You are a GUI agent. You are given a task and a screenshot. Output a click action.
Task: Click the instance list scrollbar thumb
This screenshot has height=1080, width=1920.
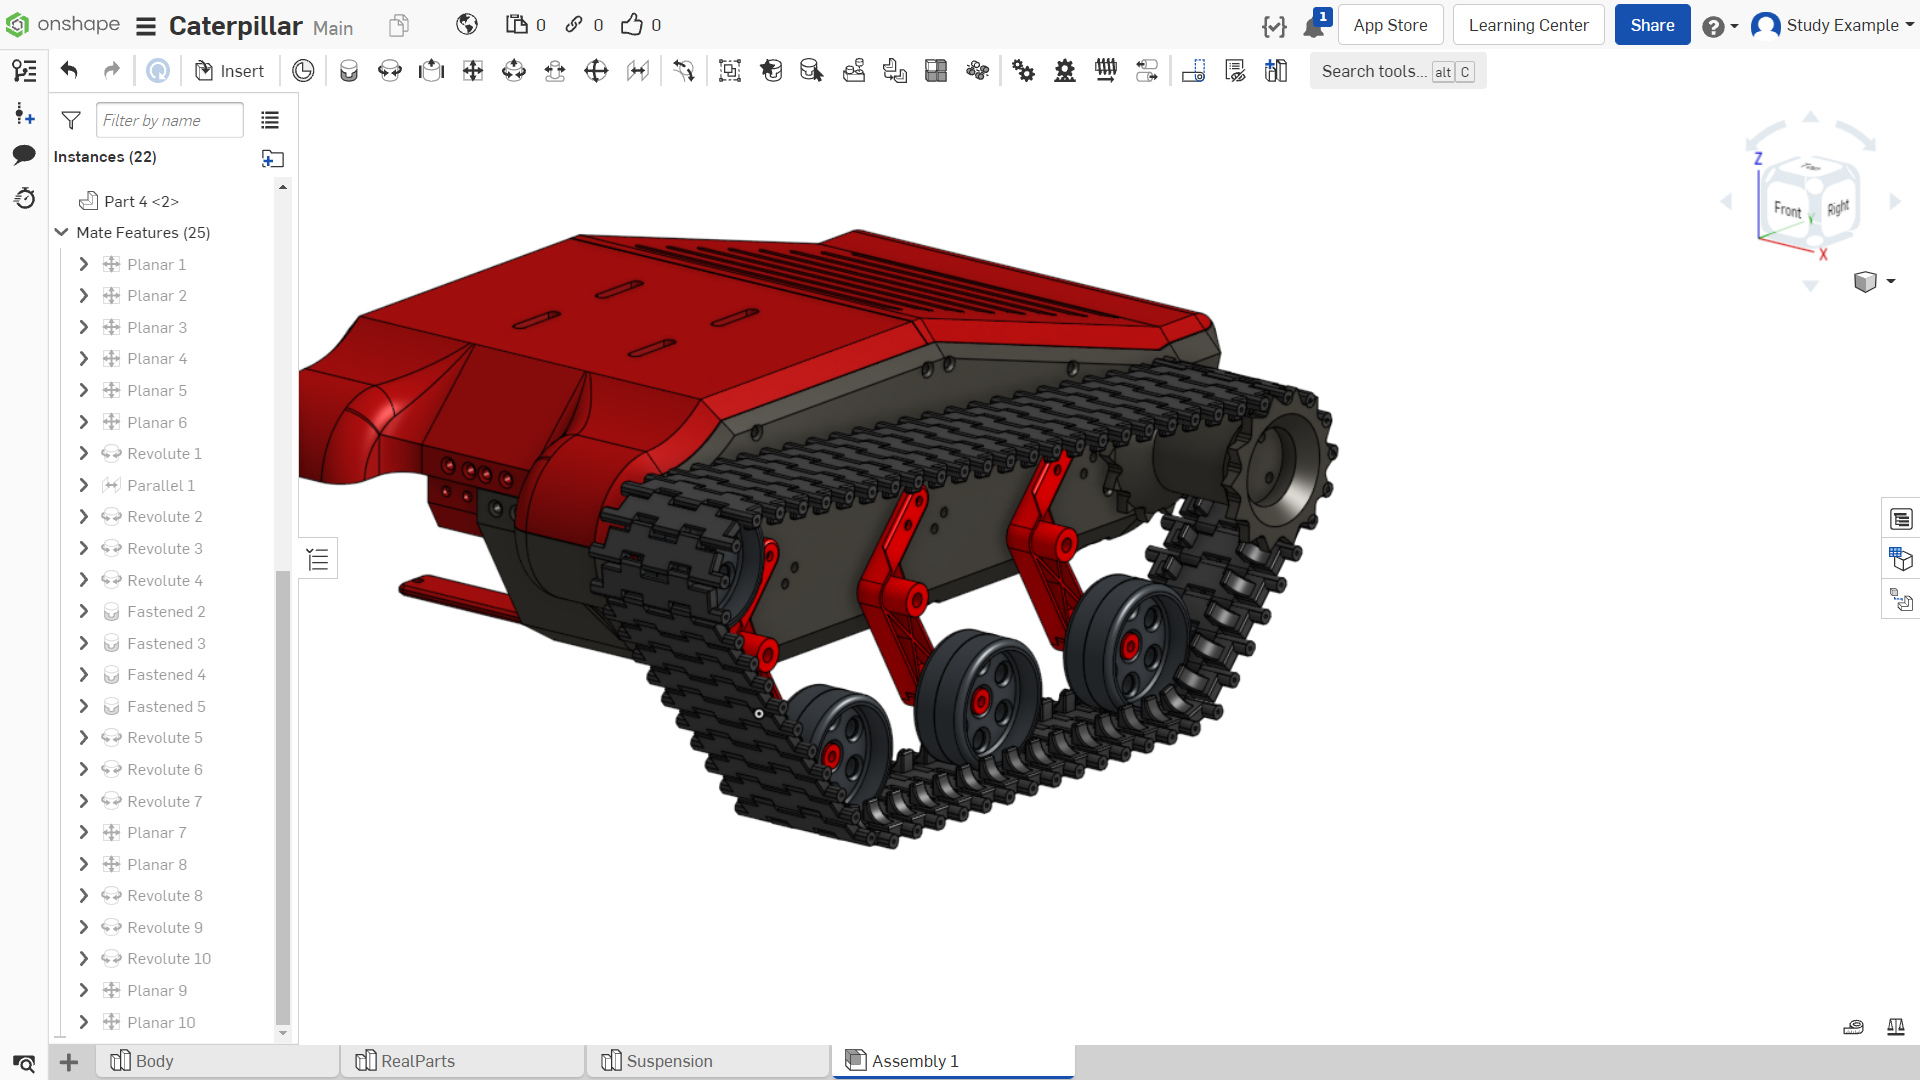[x=283, y=797]
